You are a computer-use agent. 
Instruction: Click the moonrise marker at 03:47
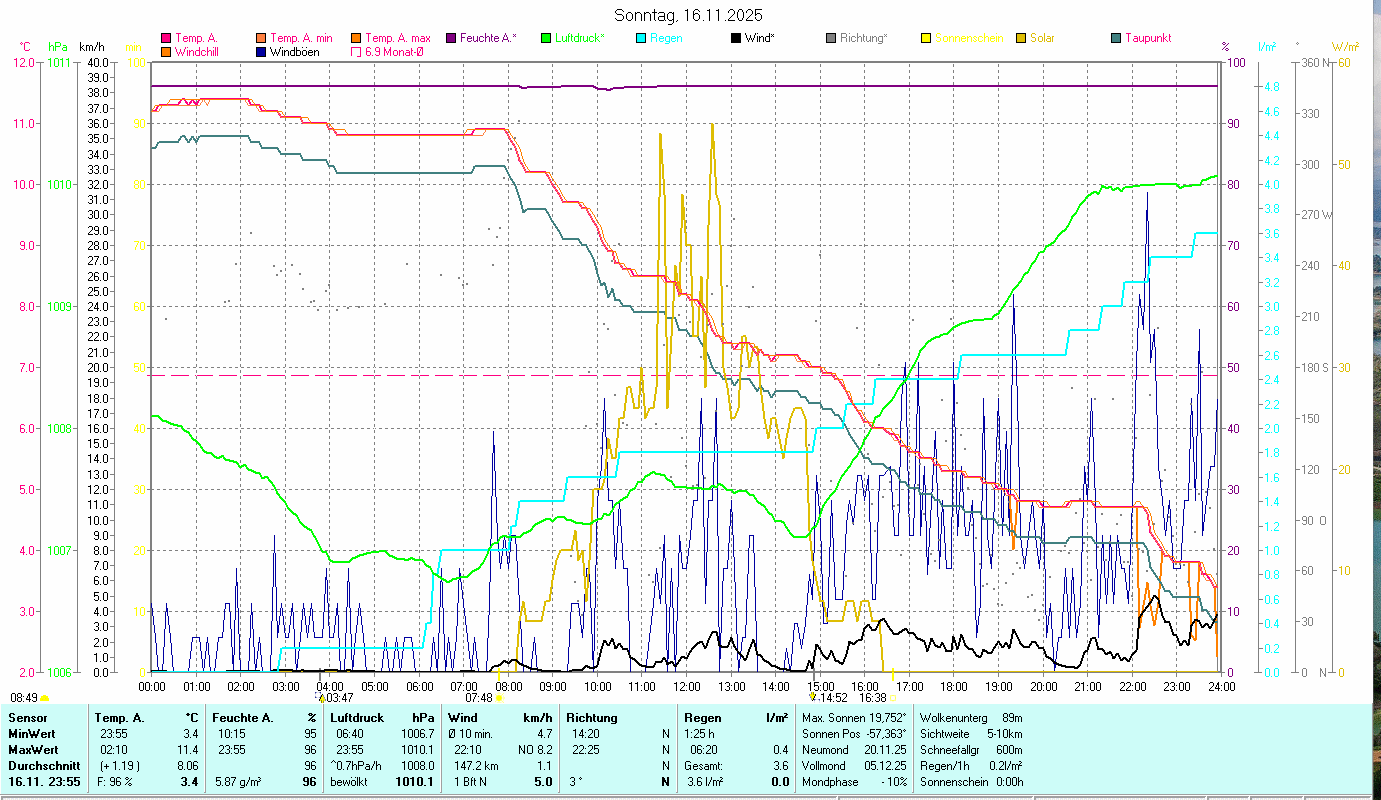click(321, 697)
